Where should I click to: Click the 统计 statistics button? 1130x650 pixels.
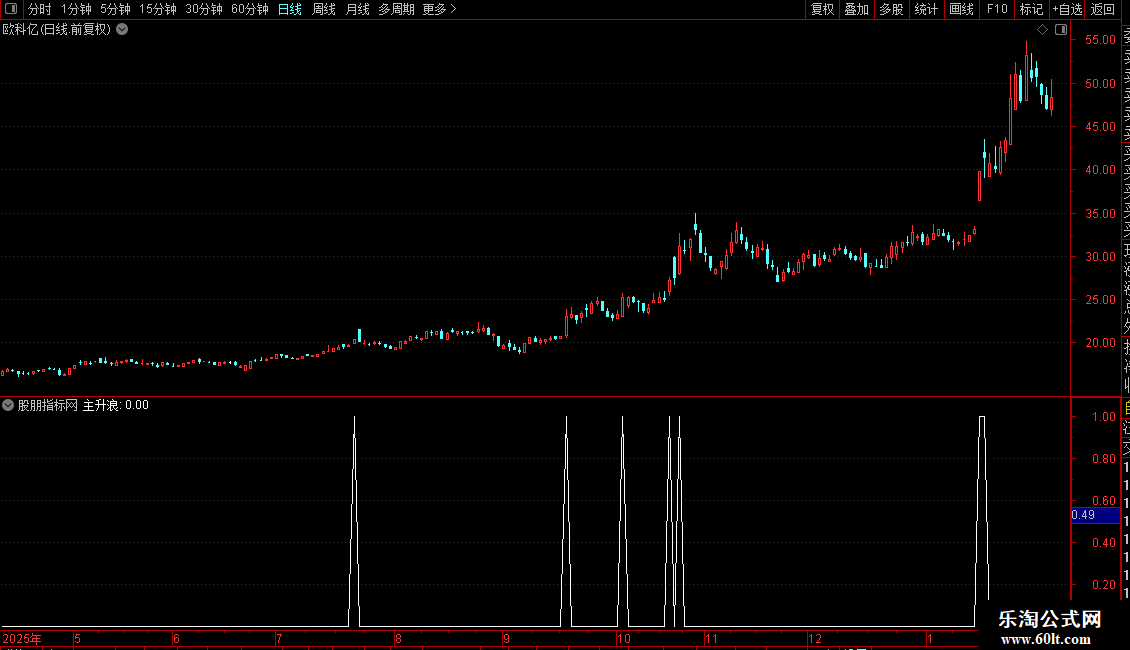926,9
